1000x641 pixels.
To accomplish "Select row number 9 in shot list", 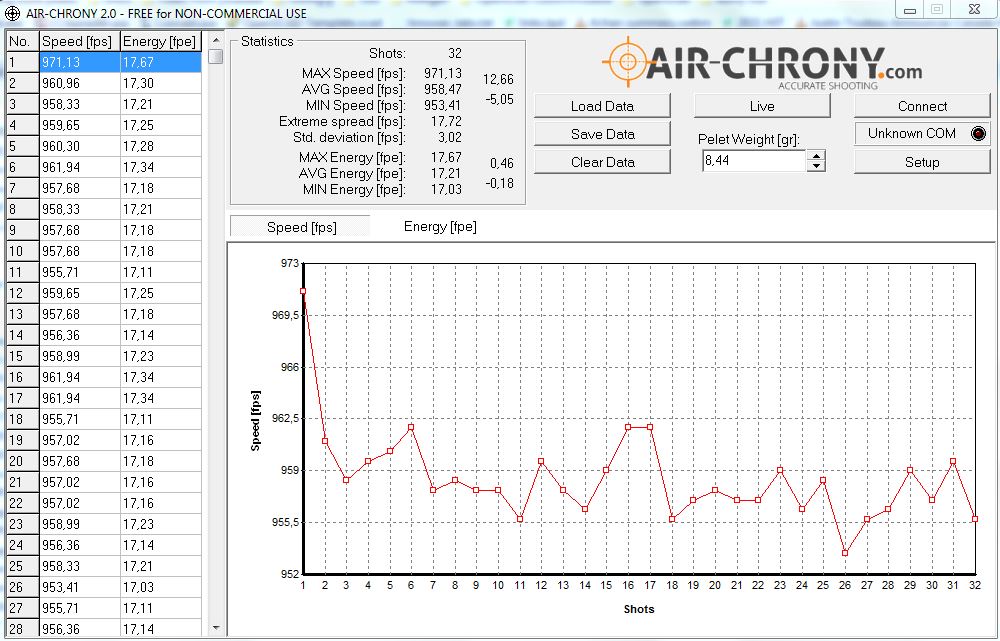I will click(x=23, y=230).
